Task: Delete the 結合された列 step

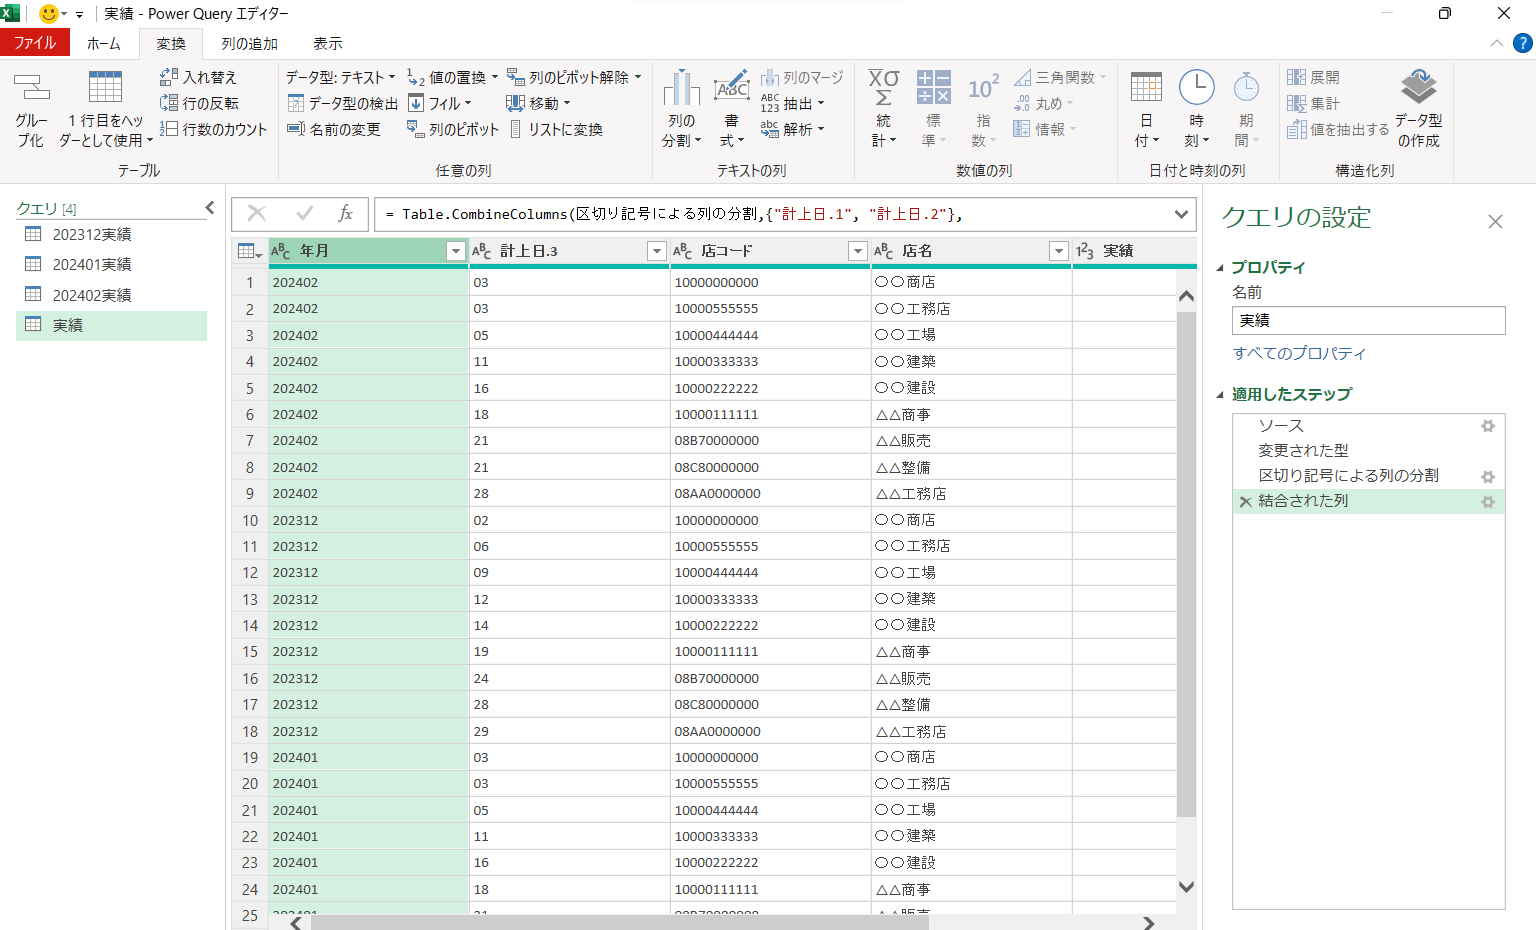Action: [x=1245, y=502]
